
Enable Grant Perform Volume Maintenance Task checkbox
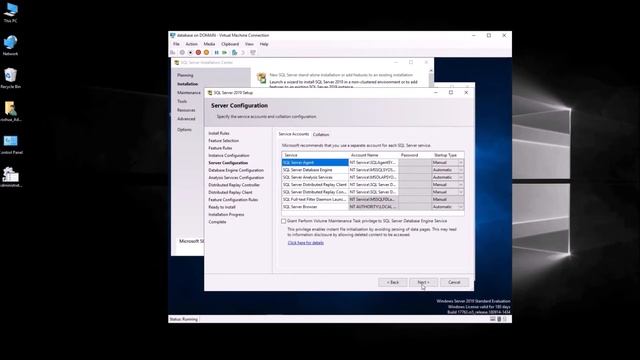pos(284,221)
